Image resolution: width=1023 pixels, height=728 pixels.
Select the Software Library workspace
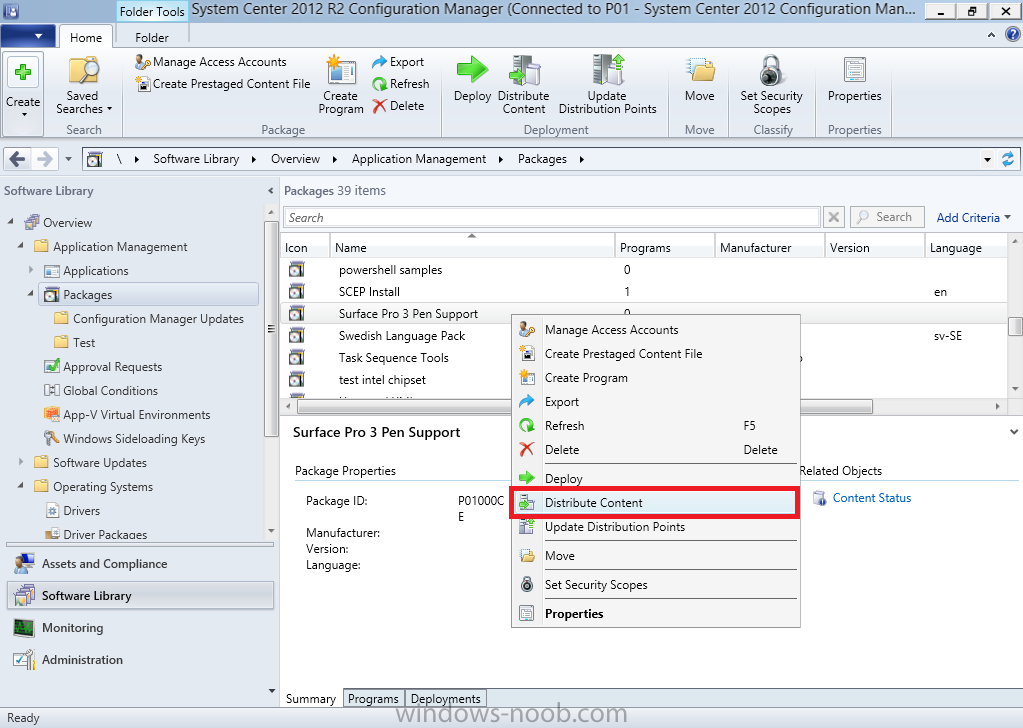[x=140, y=596]
